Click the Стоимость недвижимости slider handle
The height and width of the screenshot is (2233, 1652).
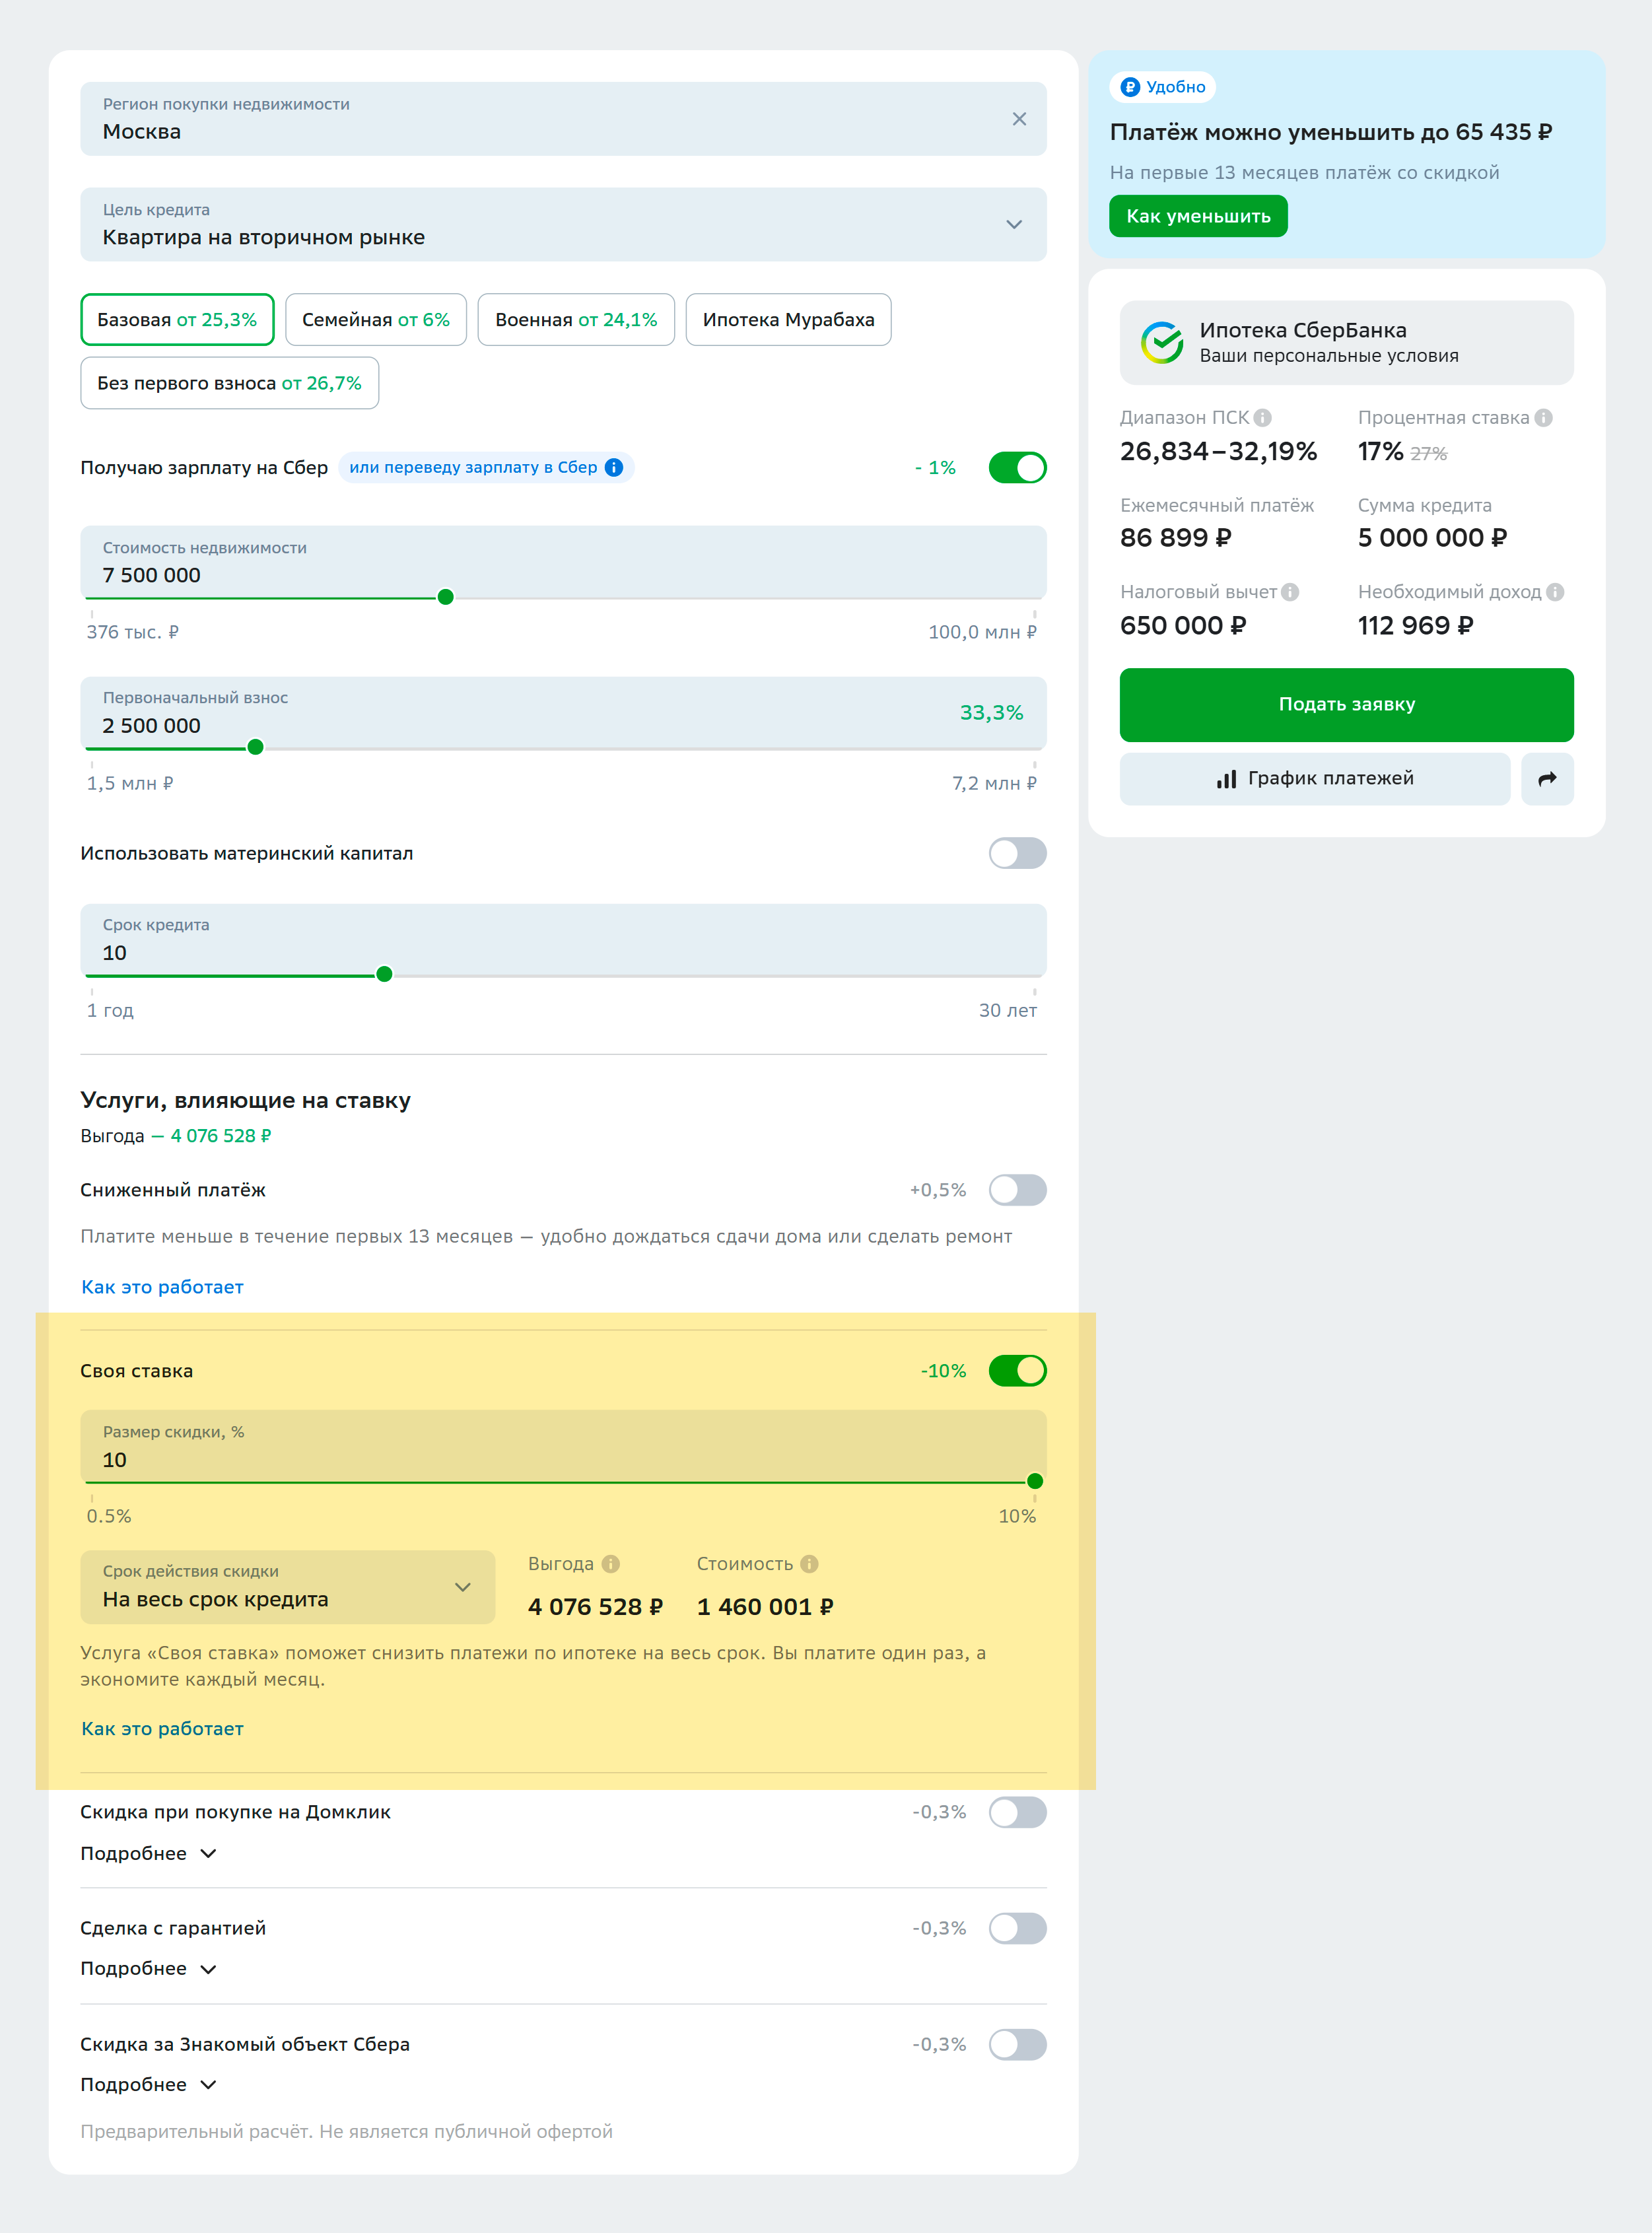click(x=446, y=598)
